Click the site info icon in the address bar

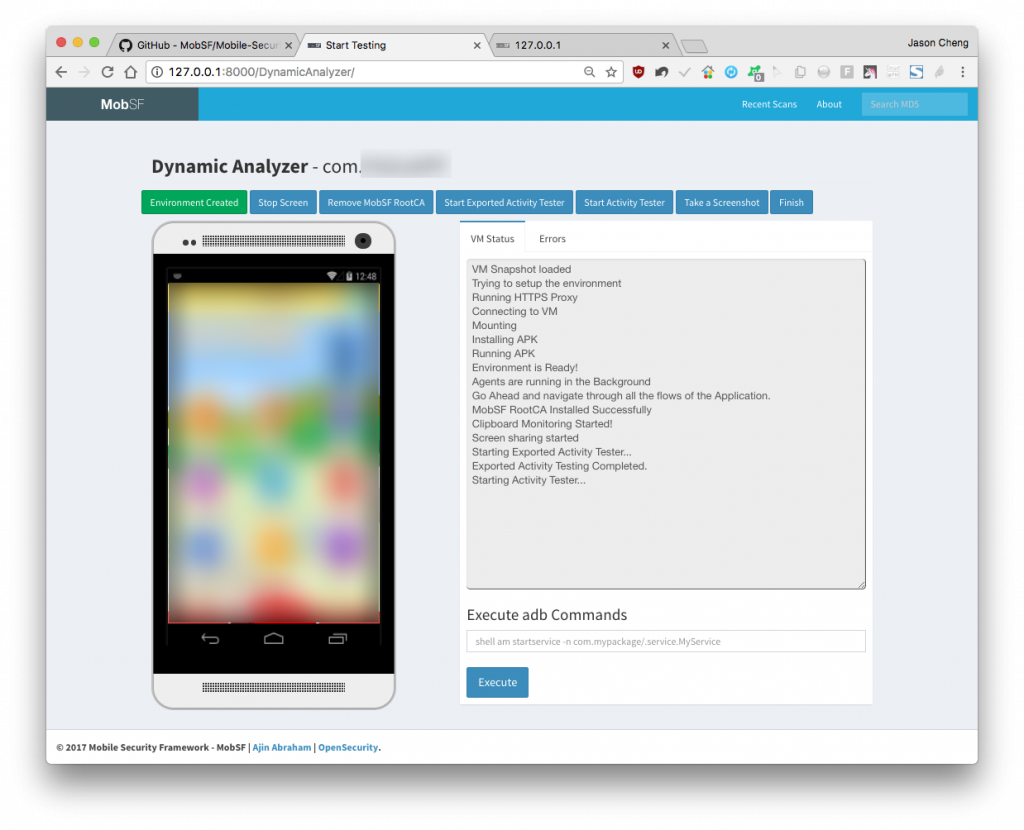tap(157, 72)
